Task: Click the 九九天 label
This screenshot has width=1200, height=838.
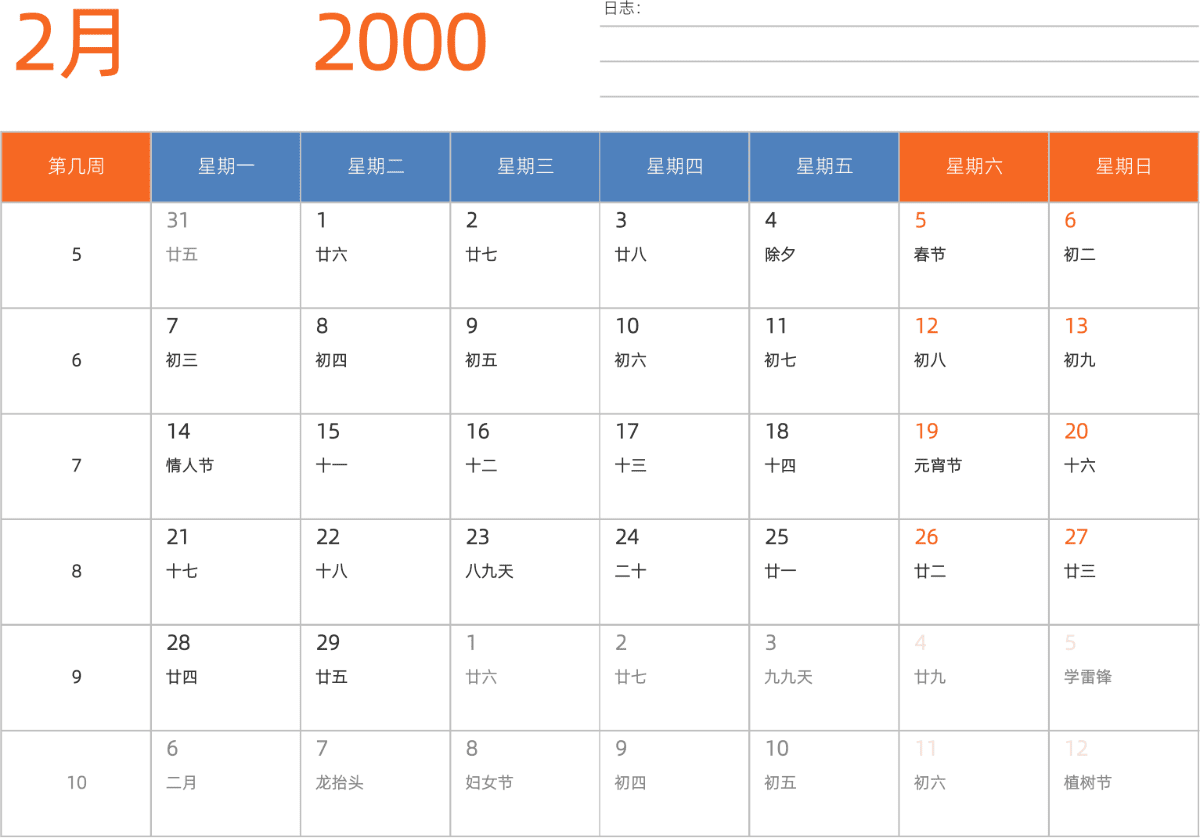Action: (x=789, y=677)
